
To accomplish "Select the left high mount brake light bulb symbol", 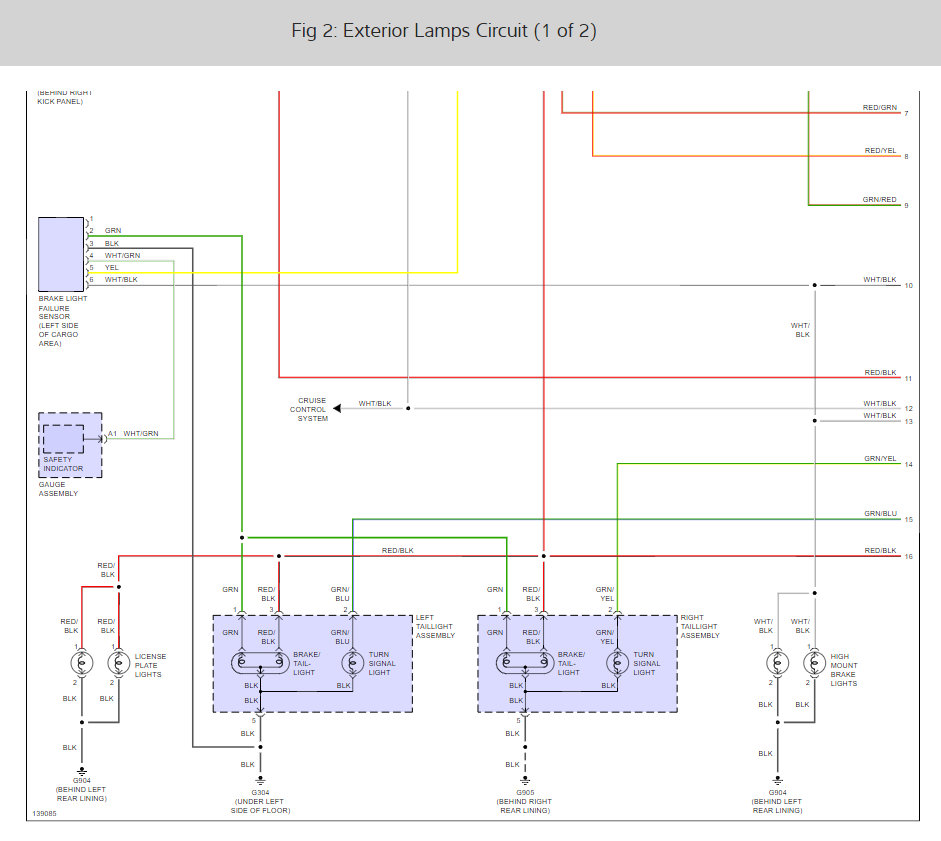I will 778,663.
